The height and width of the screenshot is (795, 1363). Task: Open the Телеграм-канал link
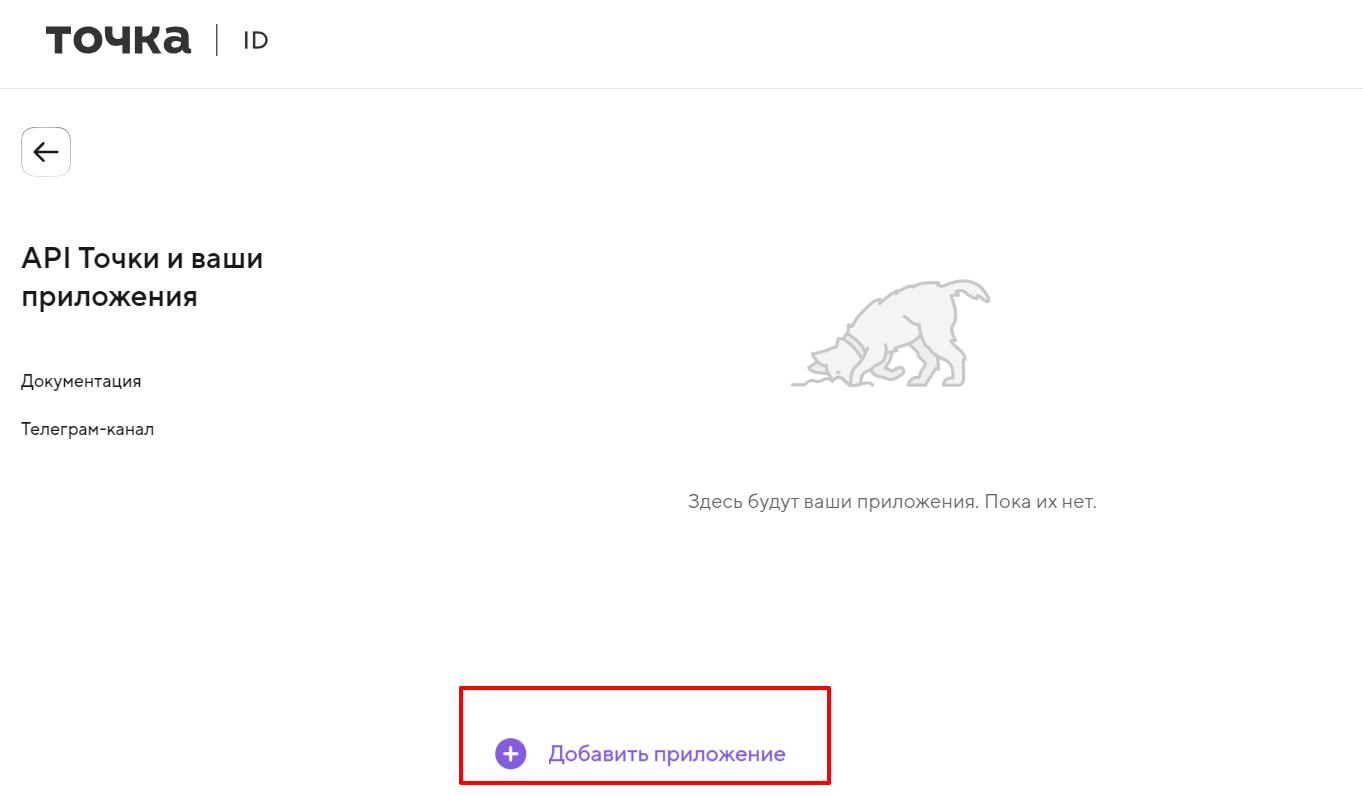click(88, 429)
